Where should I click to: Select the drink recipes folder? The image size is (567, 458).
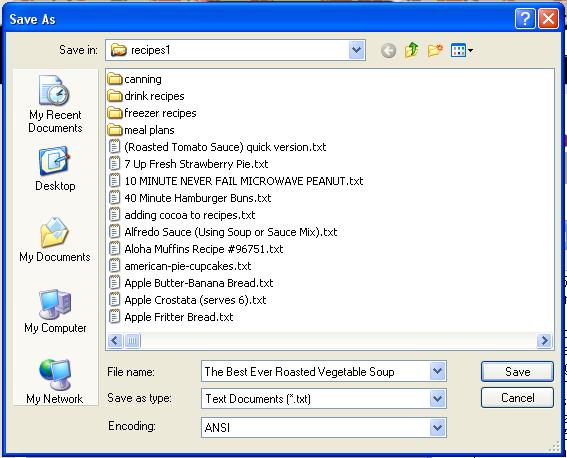(146, 96)
